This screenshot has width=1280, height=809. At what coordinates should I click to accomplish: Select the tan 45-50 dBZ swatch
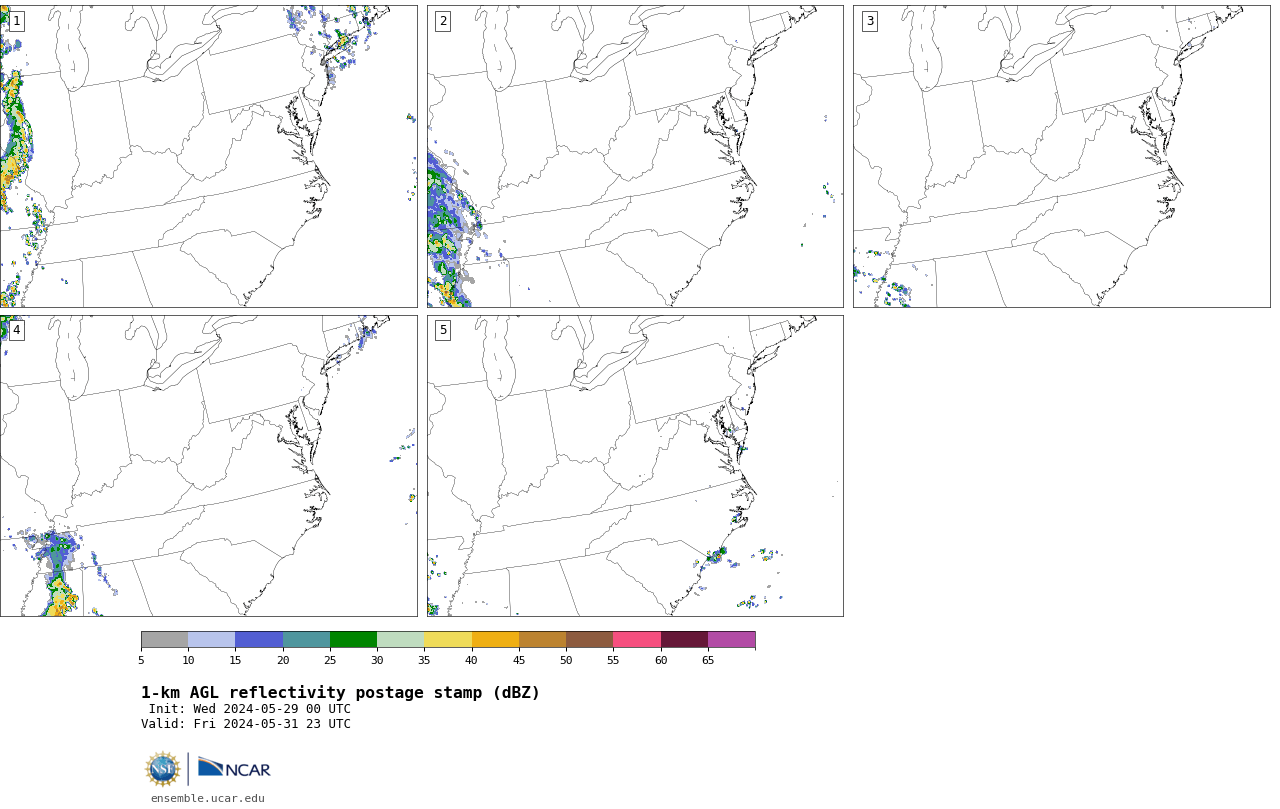(542, 640)
